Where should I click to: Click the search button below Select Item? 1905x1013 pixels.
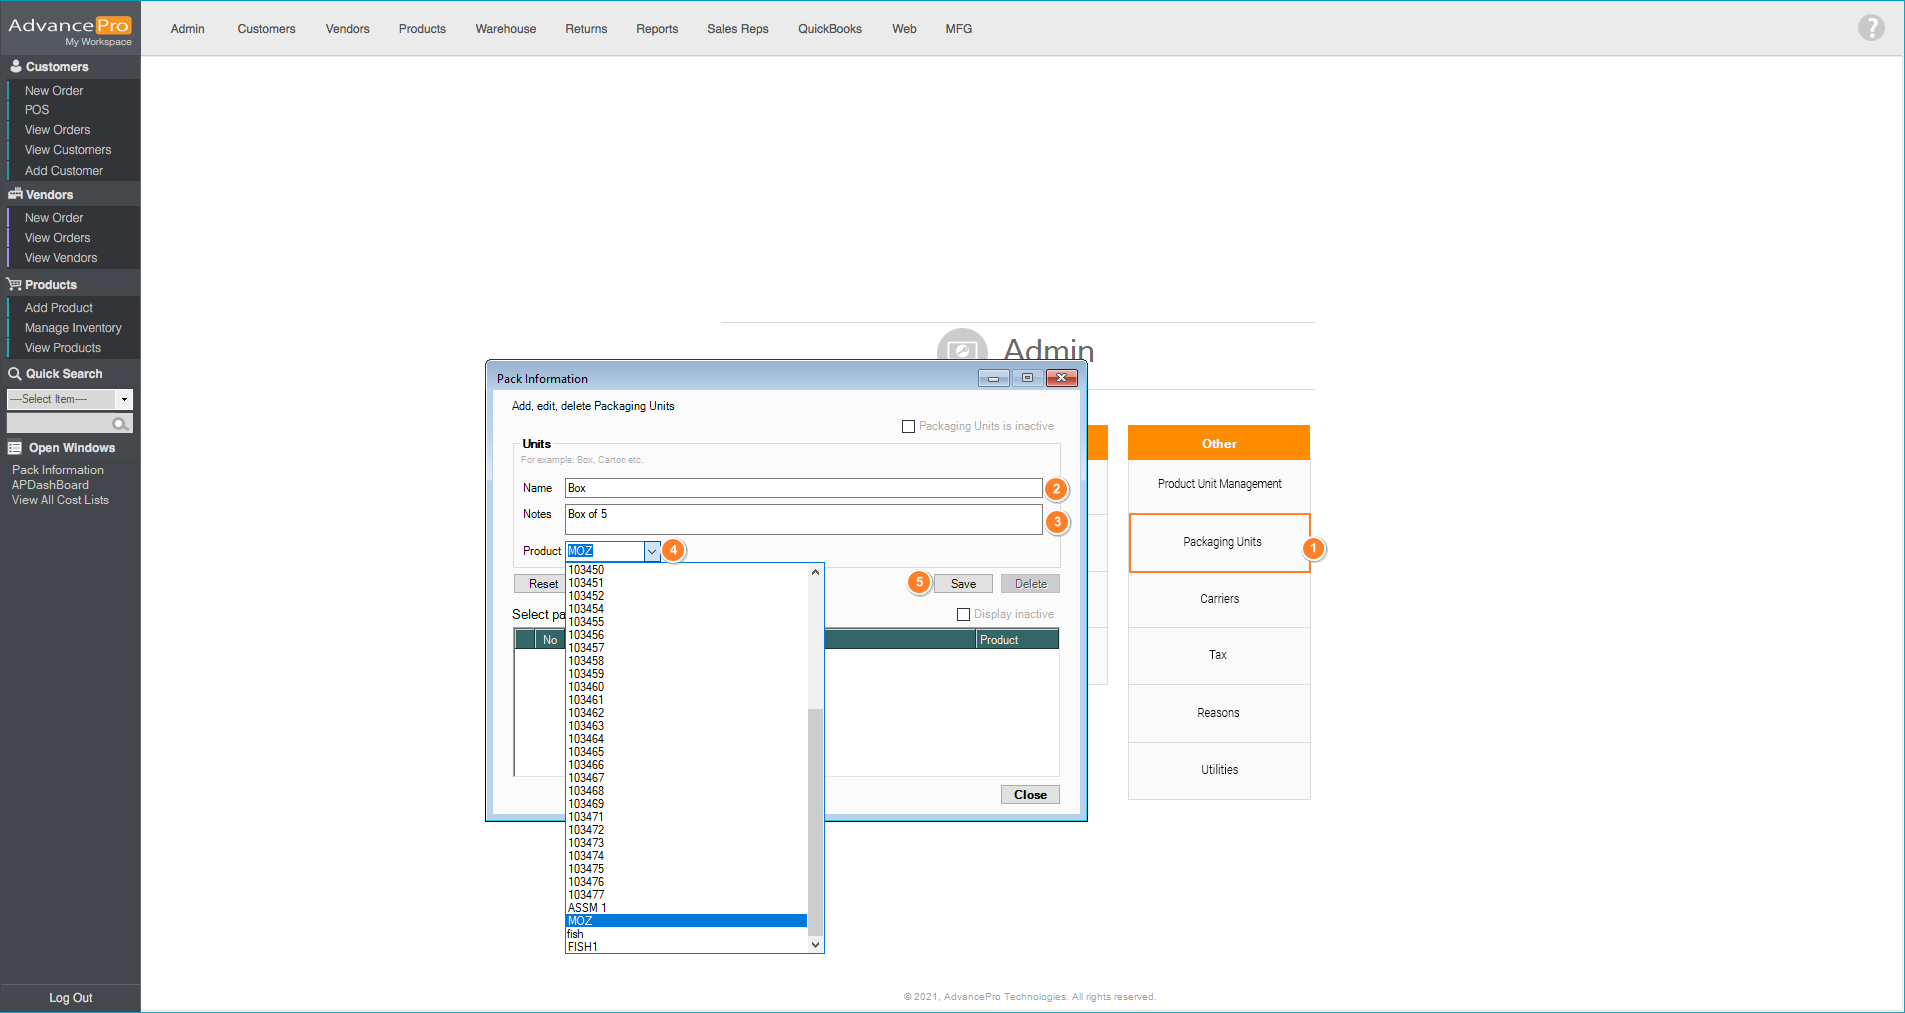click(x=120, y=424)
